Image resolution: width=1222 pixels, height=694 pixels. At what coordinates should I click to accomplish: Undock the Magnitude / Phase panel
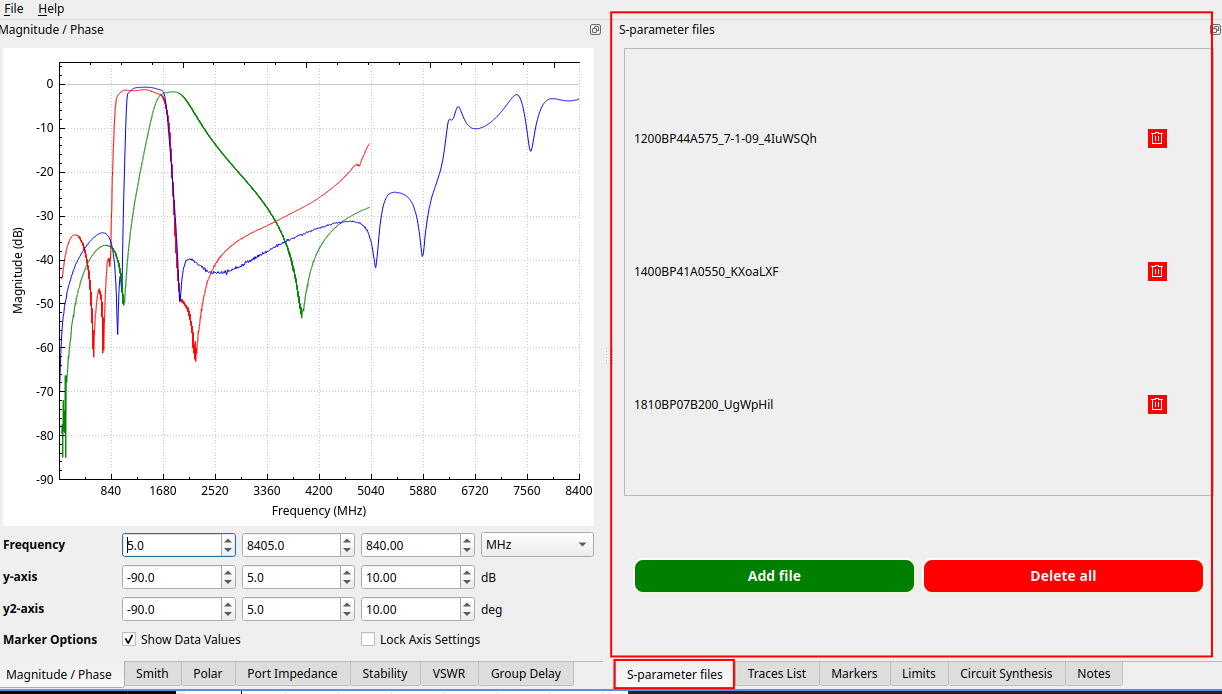click(x=596, y=30)
